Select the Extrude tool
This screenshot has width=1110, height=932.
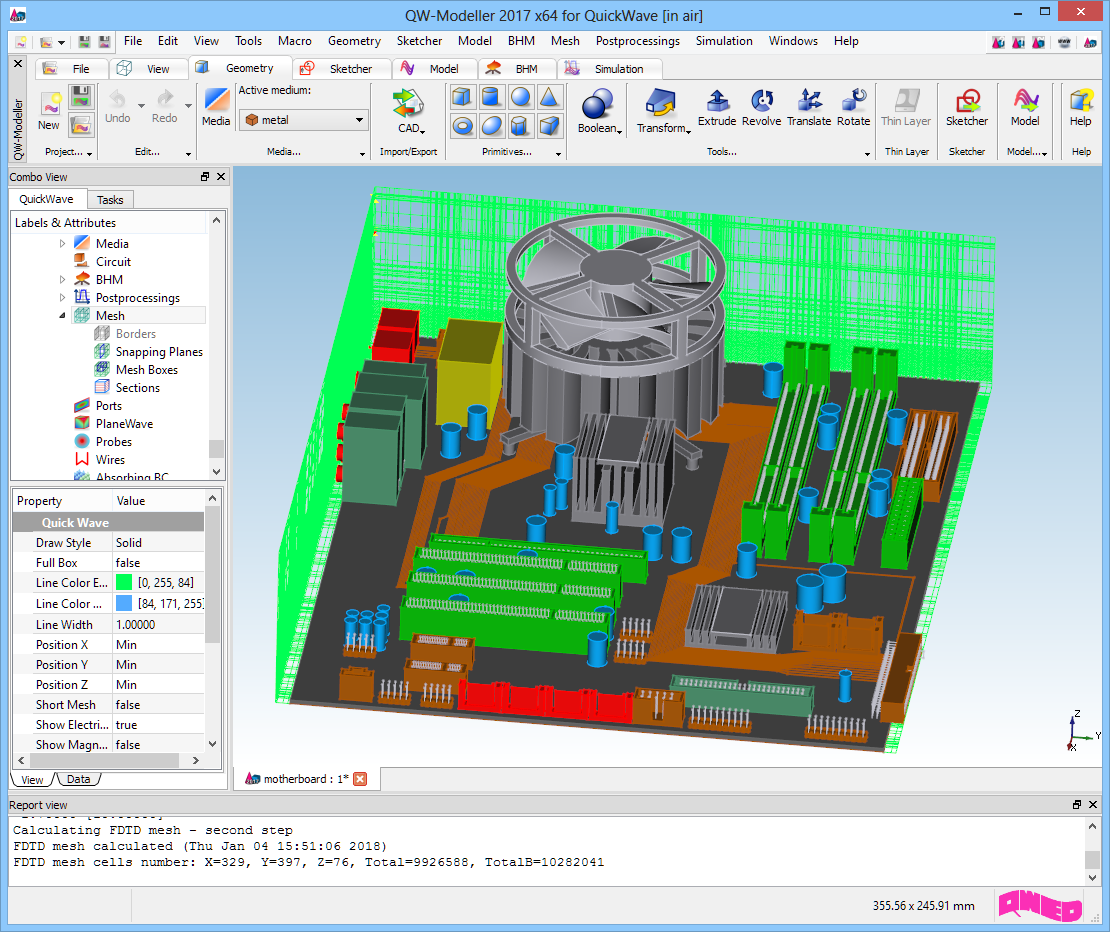click(x=717, y=108)
